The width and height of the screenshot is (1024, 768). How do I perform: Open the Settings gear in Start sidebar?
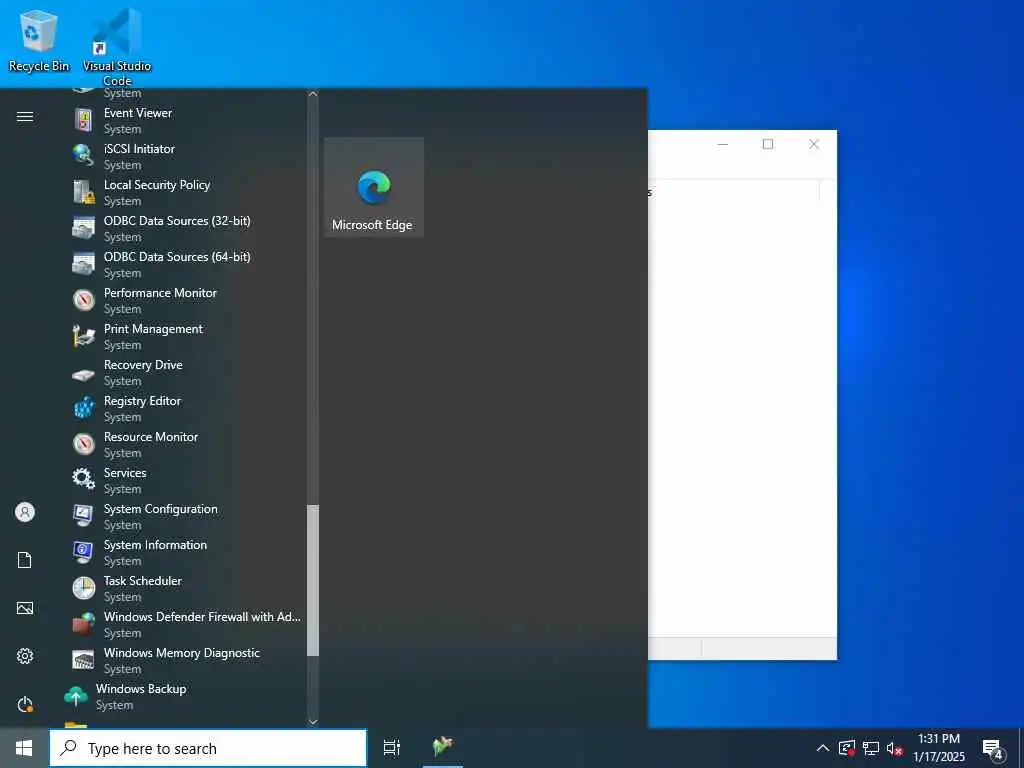(25, 656)
